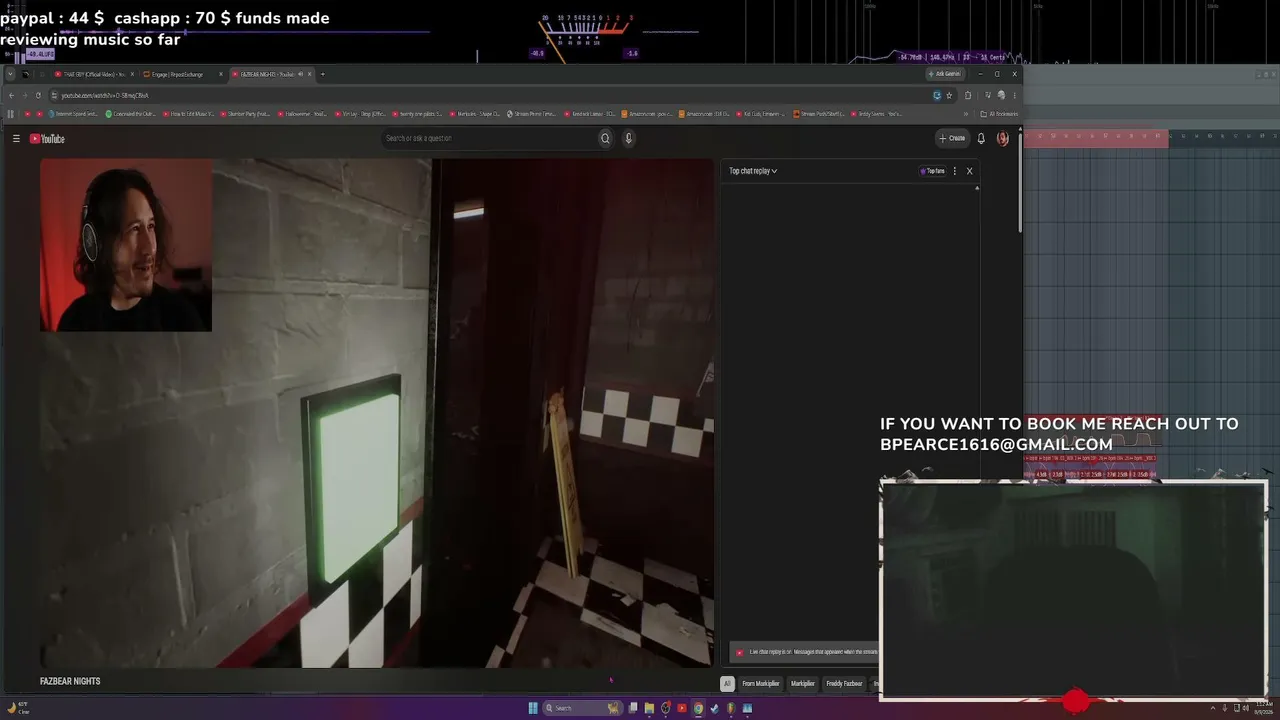This screenshot has width=1280, height=720.
Task: Select the Freddy Fazbear filter chip
Action: tap(844, 684)
